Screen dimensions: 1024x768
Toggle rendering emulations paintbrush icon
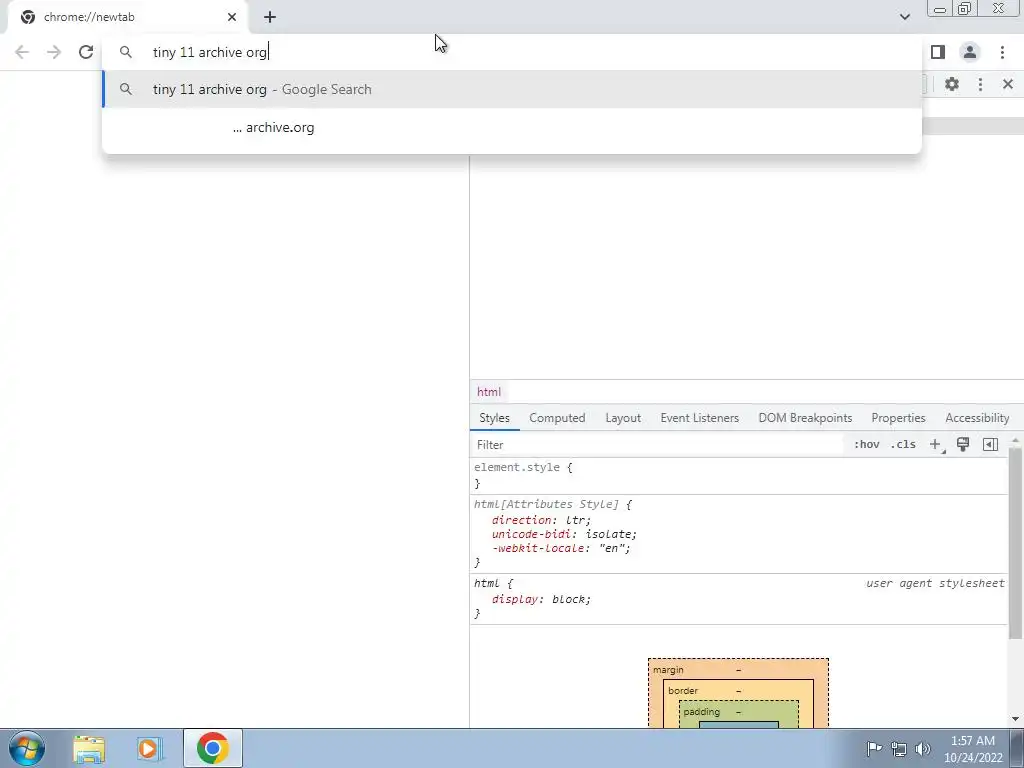point(963,445)
